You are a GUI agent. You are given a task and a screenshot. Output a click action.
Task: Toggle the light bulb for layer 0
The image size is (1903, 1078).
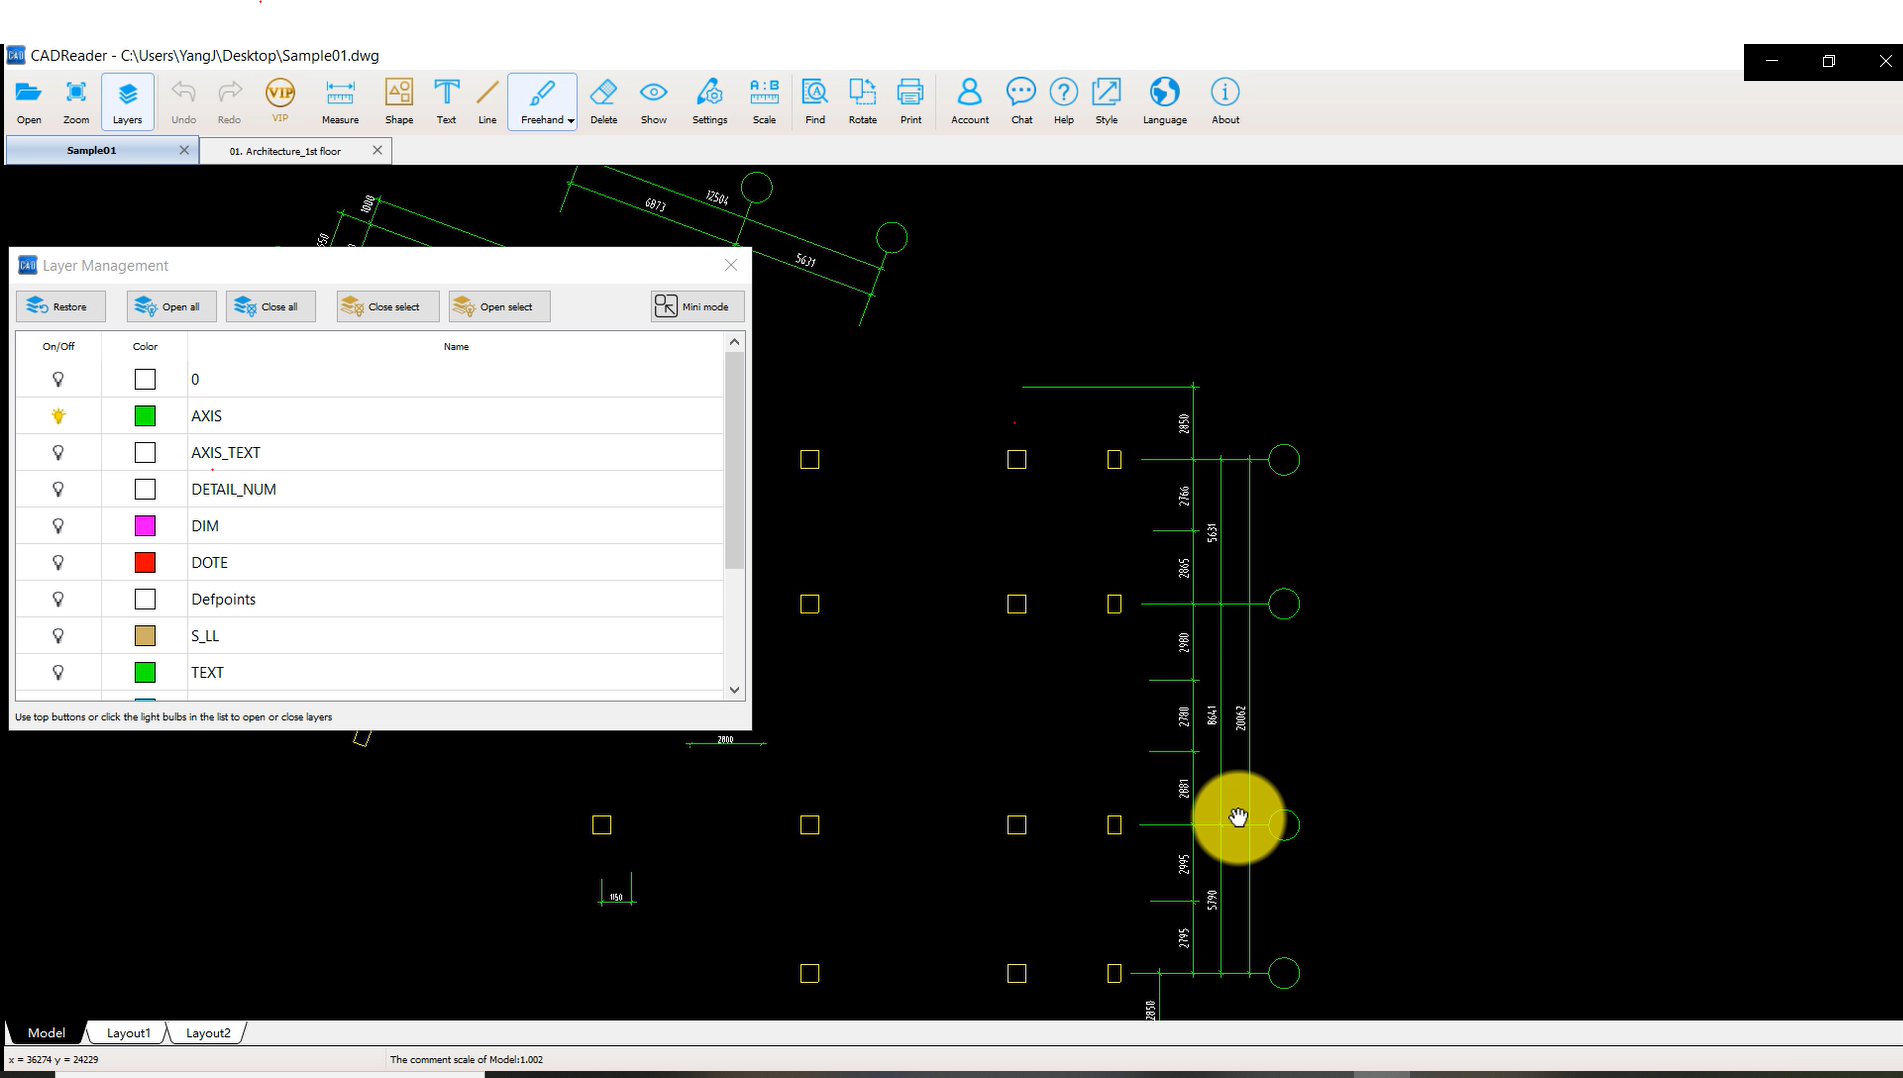(58, 380)
